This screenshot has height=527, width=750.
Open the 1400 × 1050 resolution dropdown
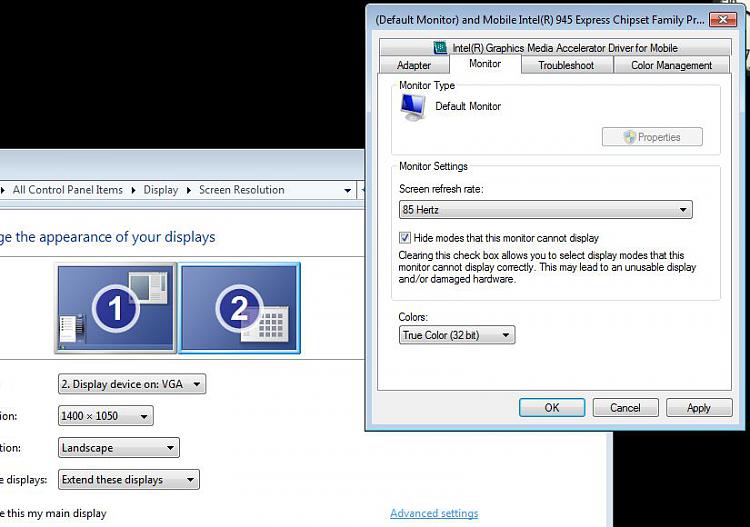106,416
